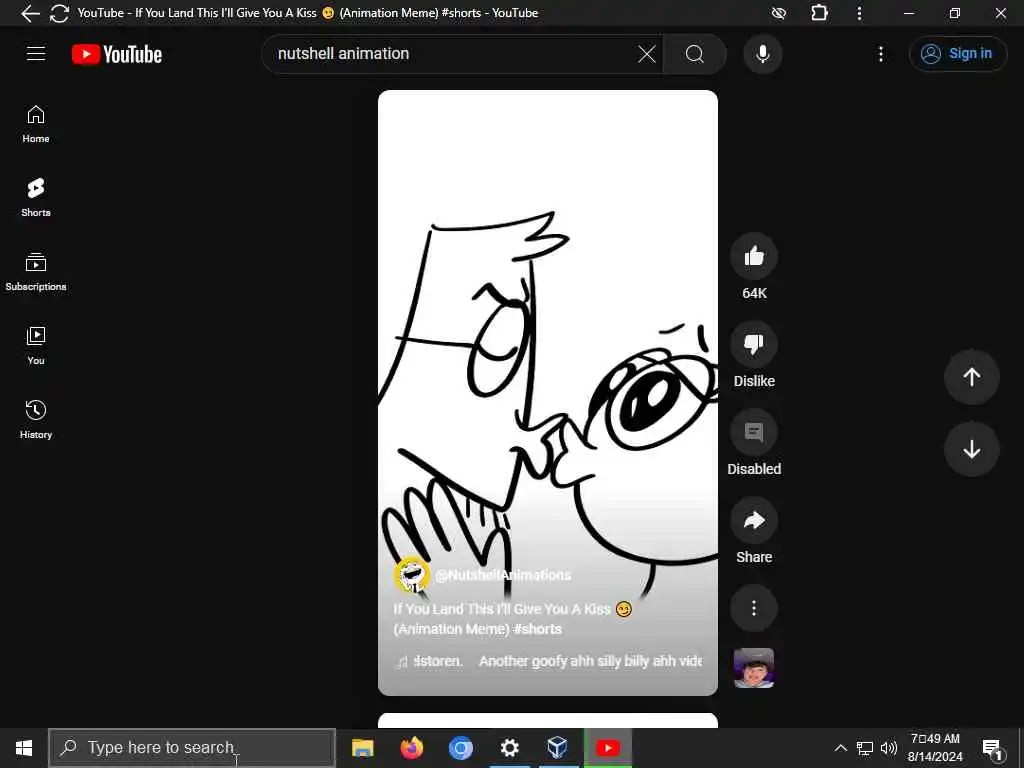Open the Short's more options menu
The height and width of the screenshot is (768, 1024).
point(754,608)
